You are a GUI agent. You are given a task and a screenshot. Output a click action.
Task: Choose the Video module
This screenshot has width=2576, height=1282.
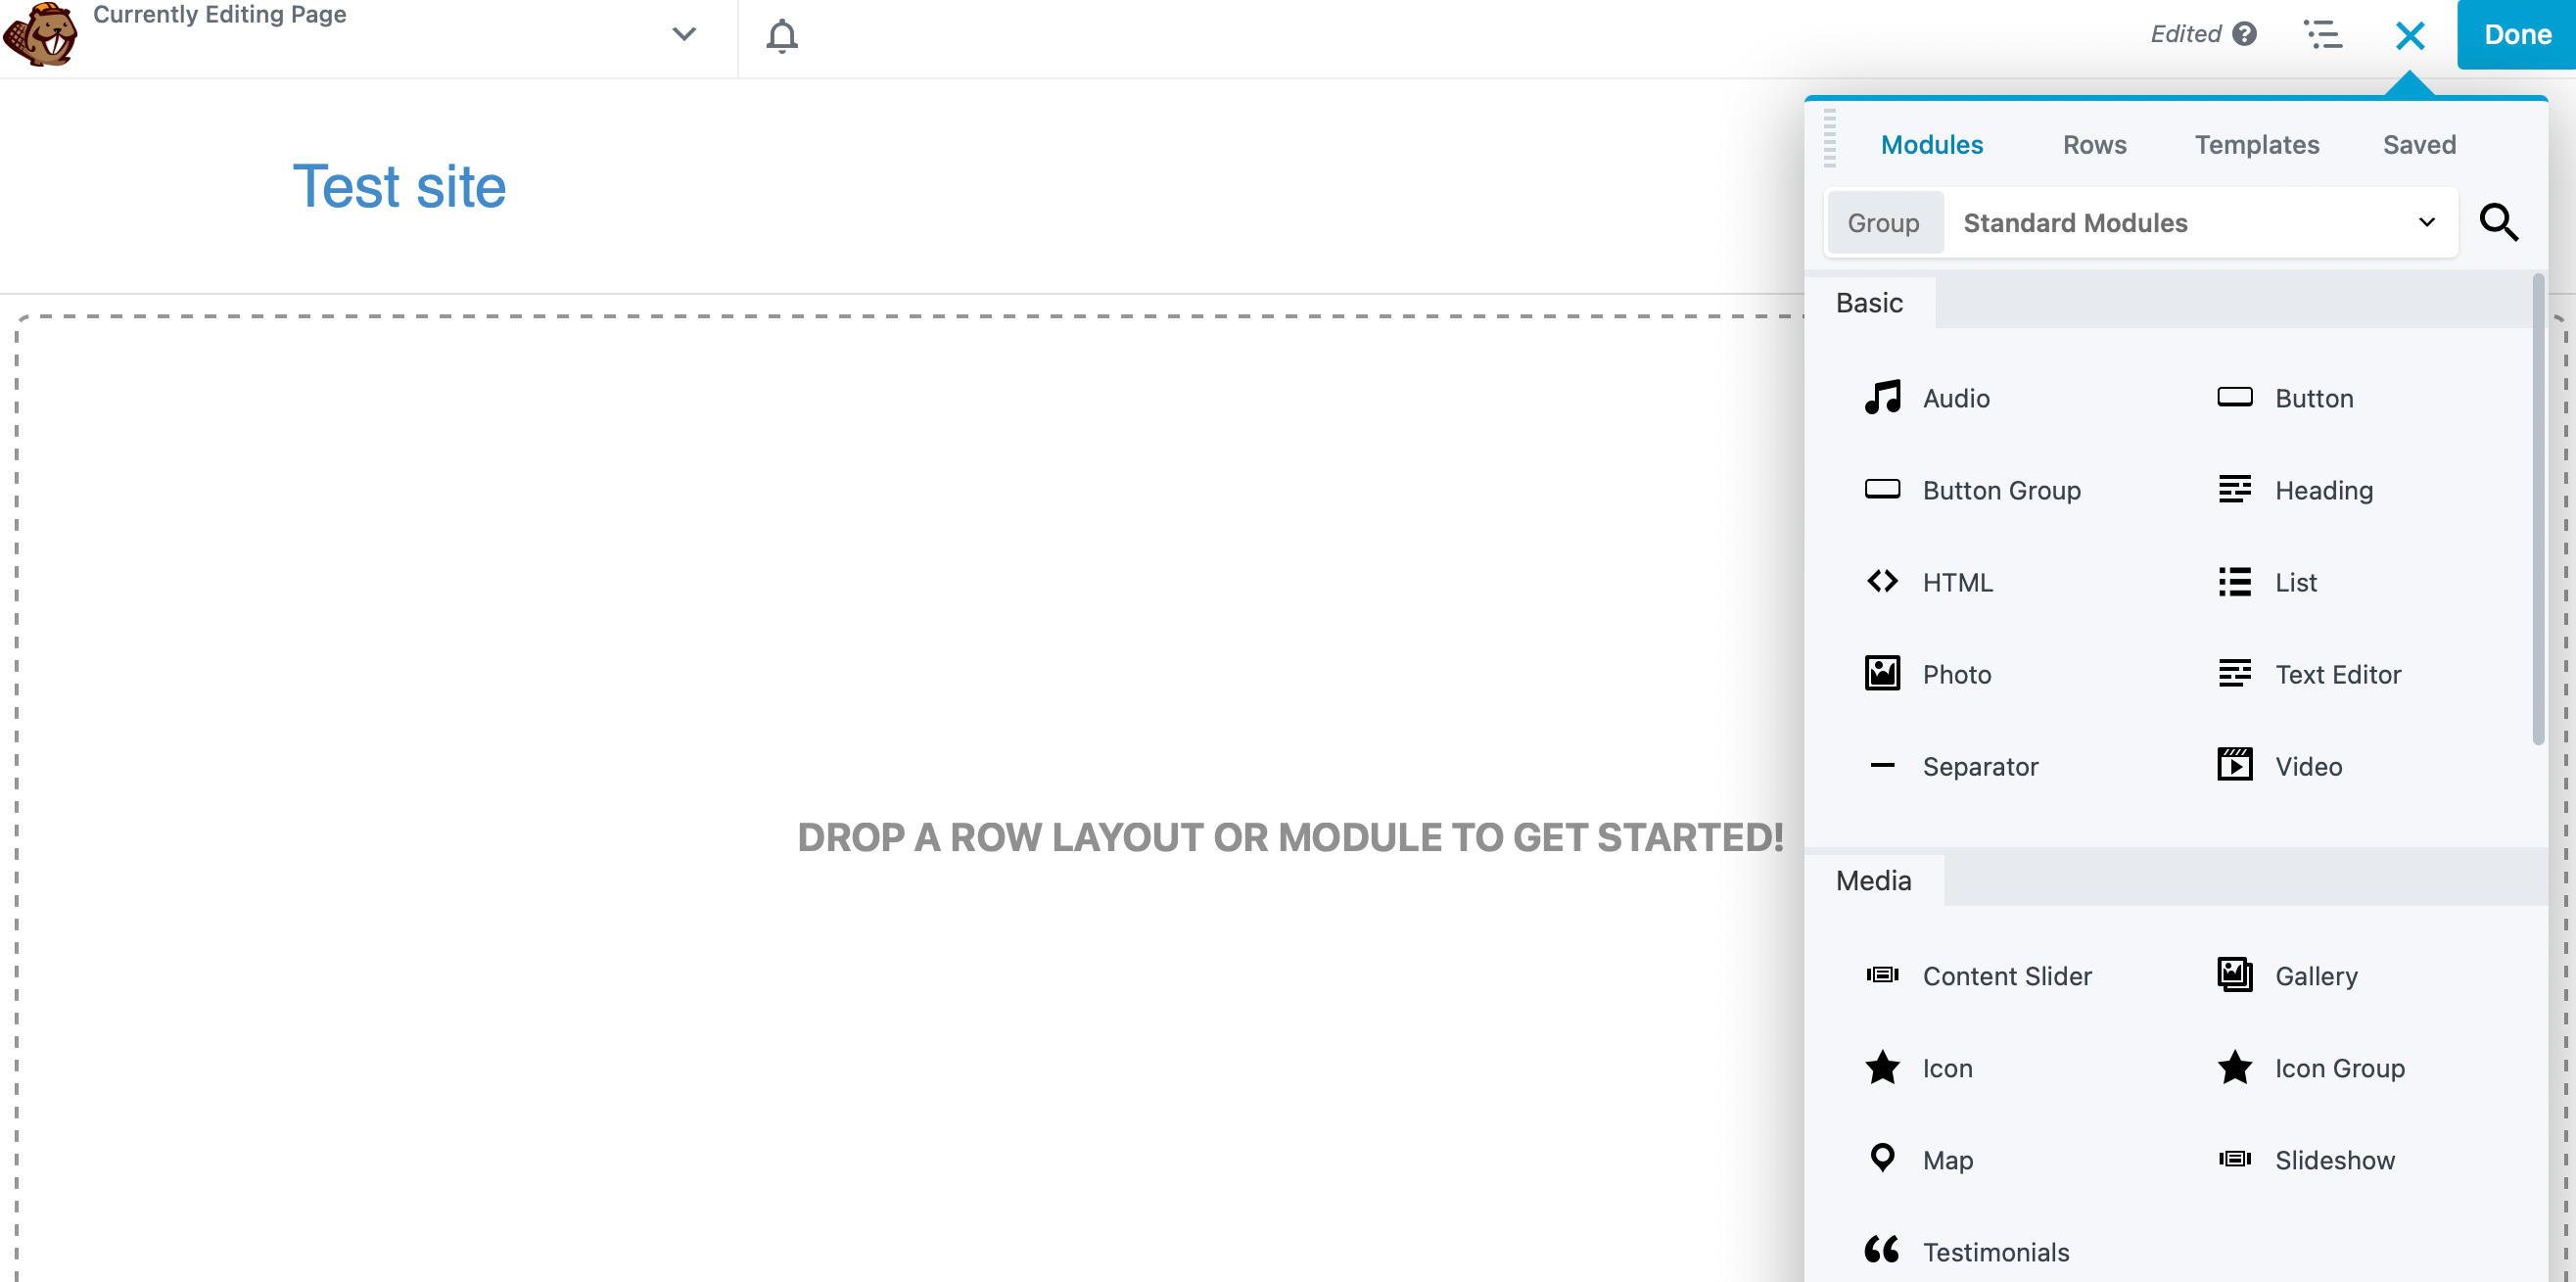click(x=2307, y=766)
